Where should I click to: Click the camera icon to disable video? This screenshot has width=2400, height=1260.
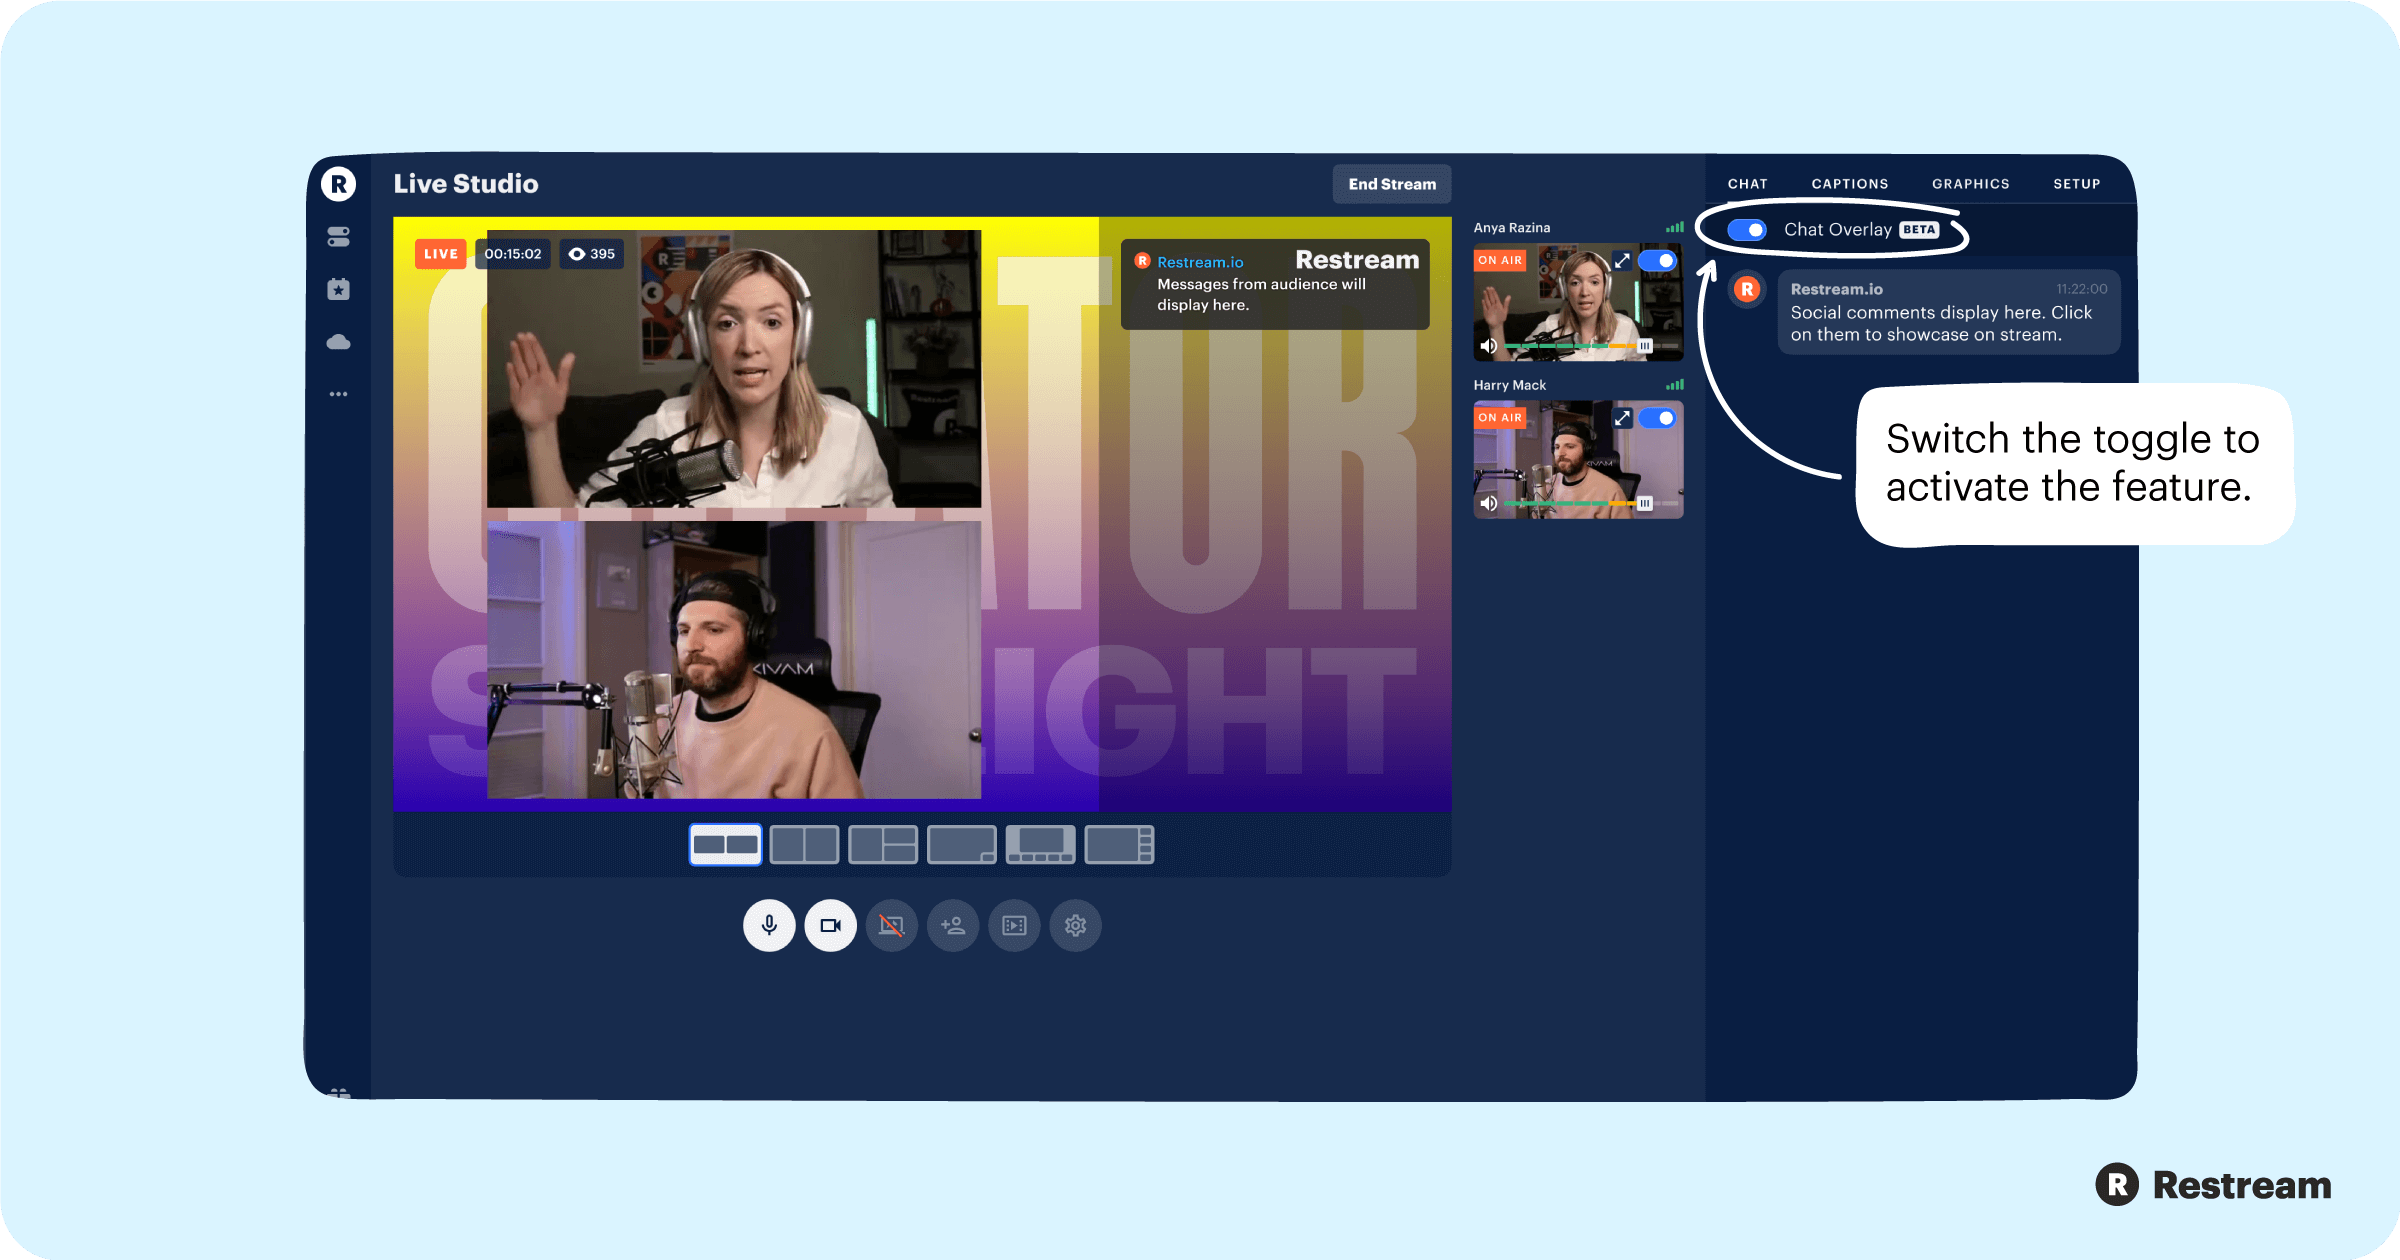pyautogui.click(x=829, y=925)
